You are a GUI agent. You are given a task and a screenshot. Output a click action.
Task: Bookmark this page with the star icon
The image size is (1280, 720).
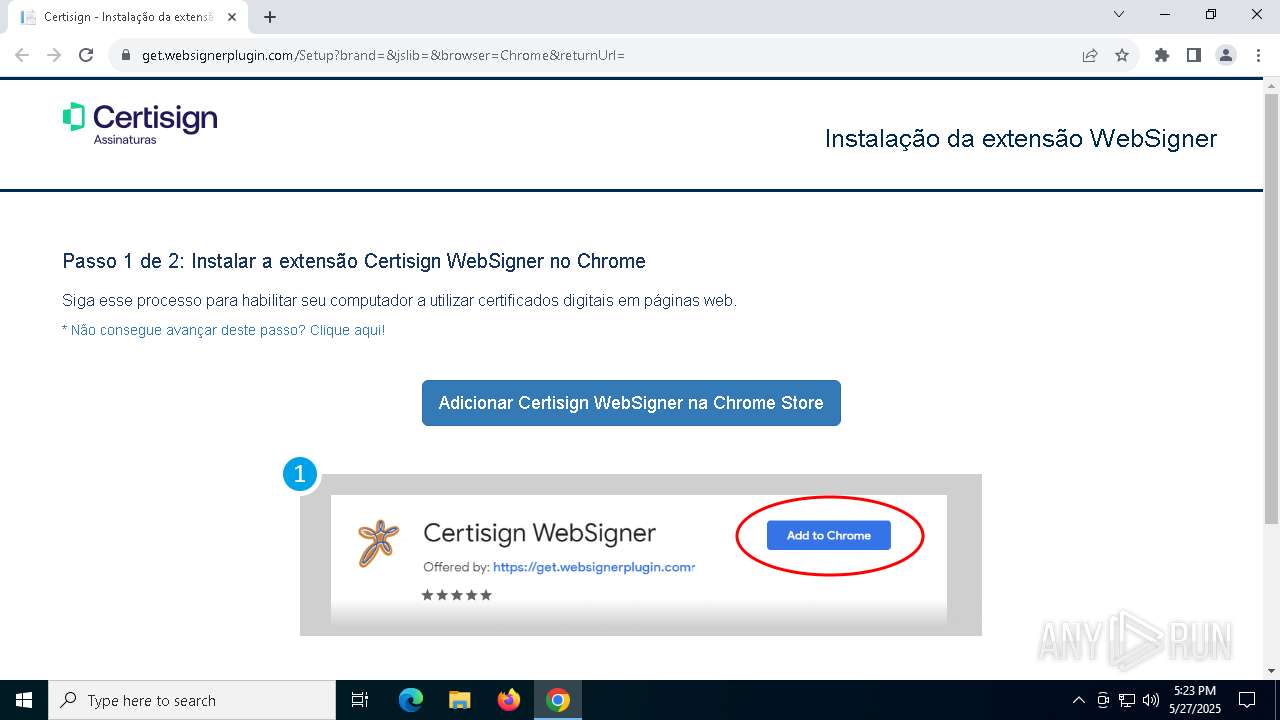coord(1122,55)
